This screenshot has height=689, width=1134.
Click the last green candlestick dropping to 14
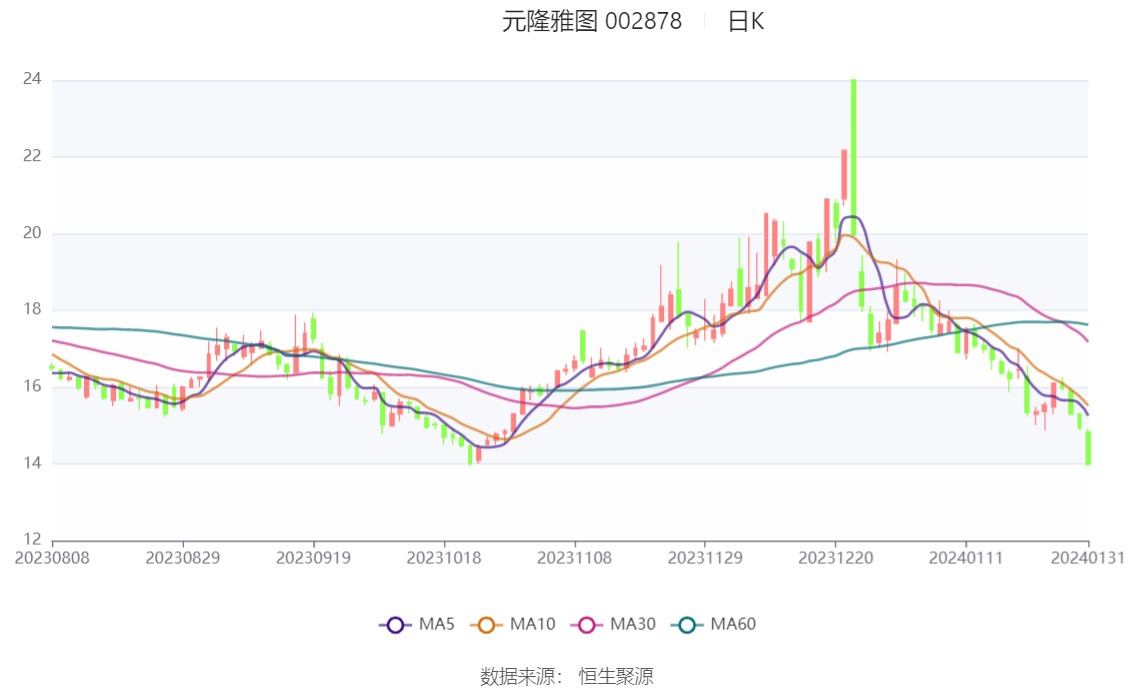pyautogui.click(x=1088, y=448)
